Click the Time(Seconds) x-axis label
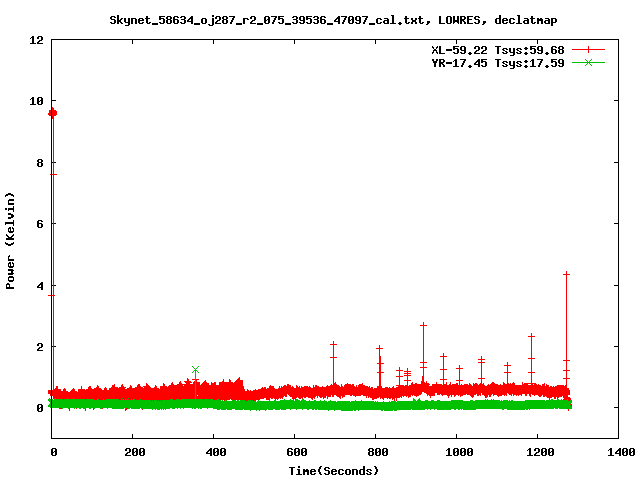 (x=334, y=471)
